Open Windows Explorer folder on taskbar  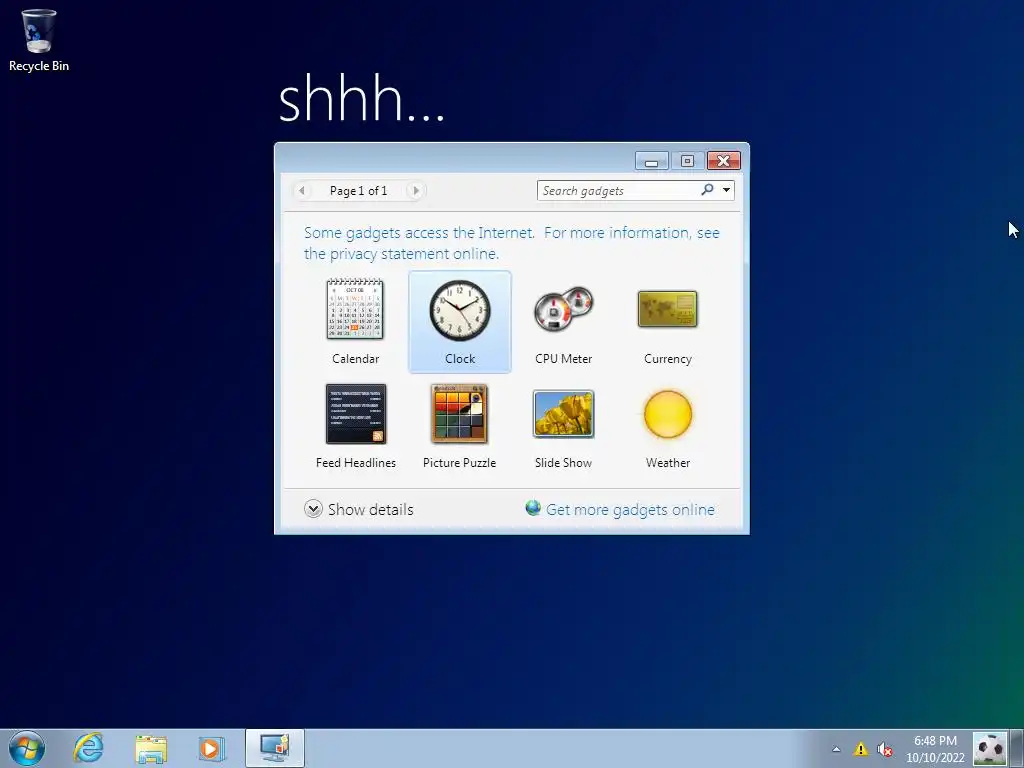[151, 749]
